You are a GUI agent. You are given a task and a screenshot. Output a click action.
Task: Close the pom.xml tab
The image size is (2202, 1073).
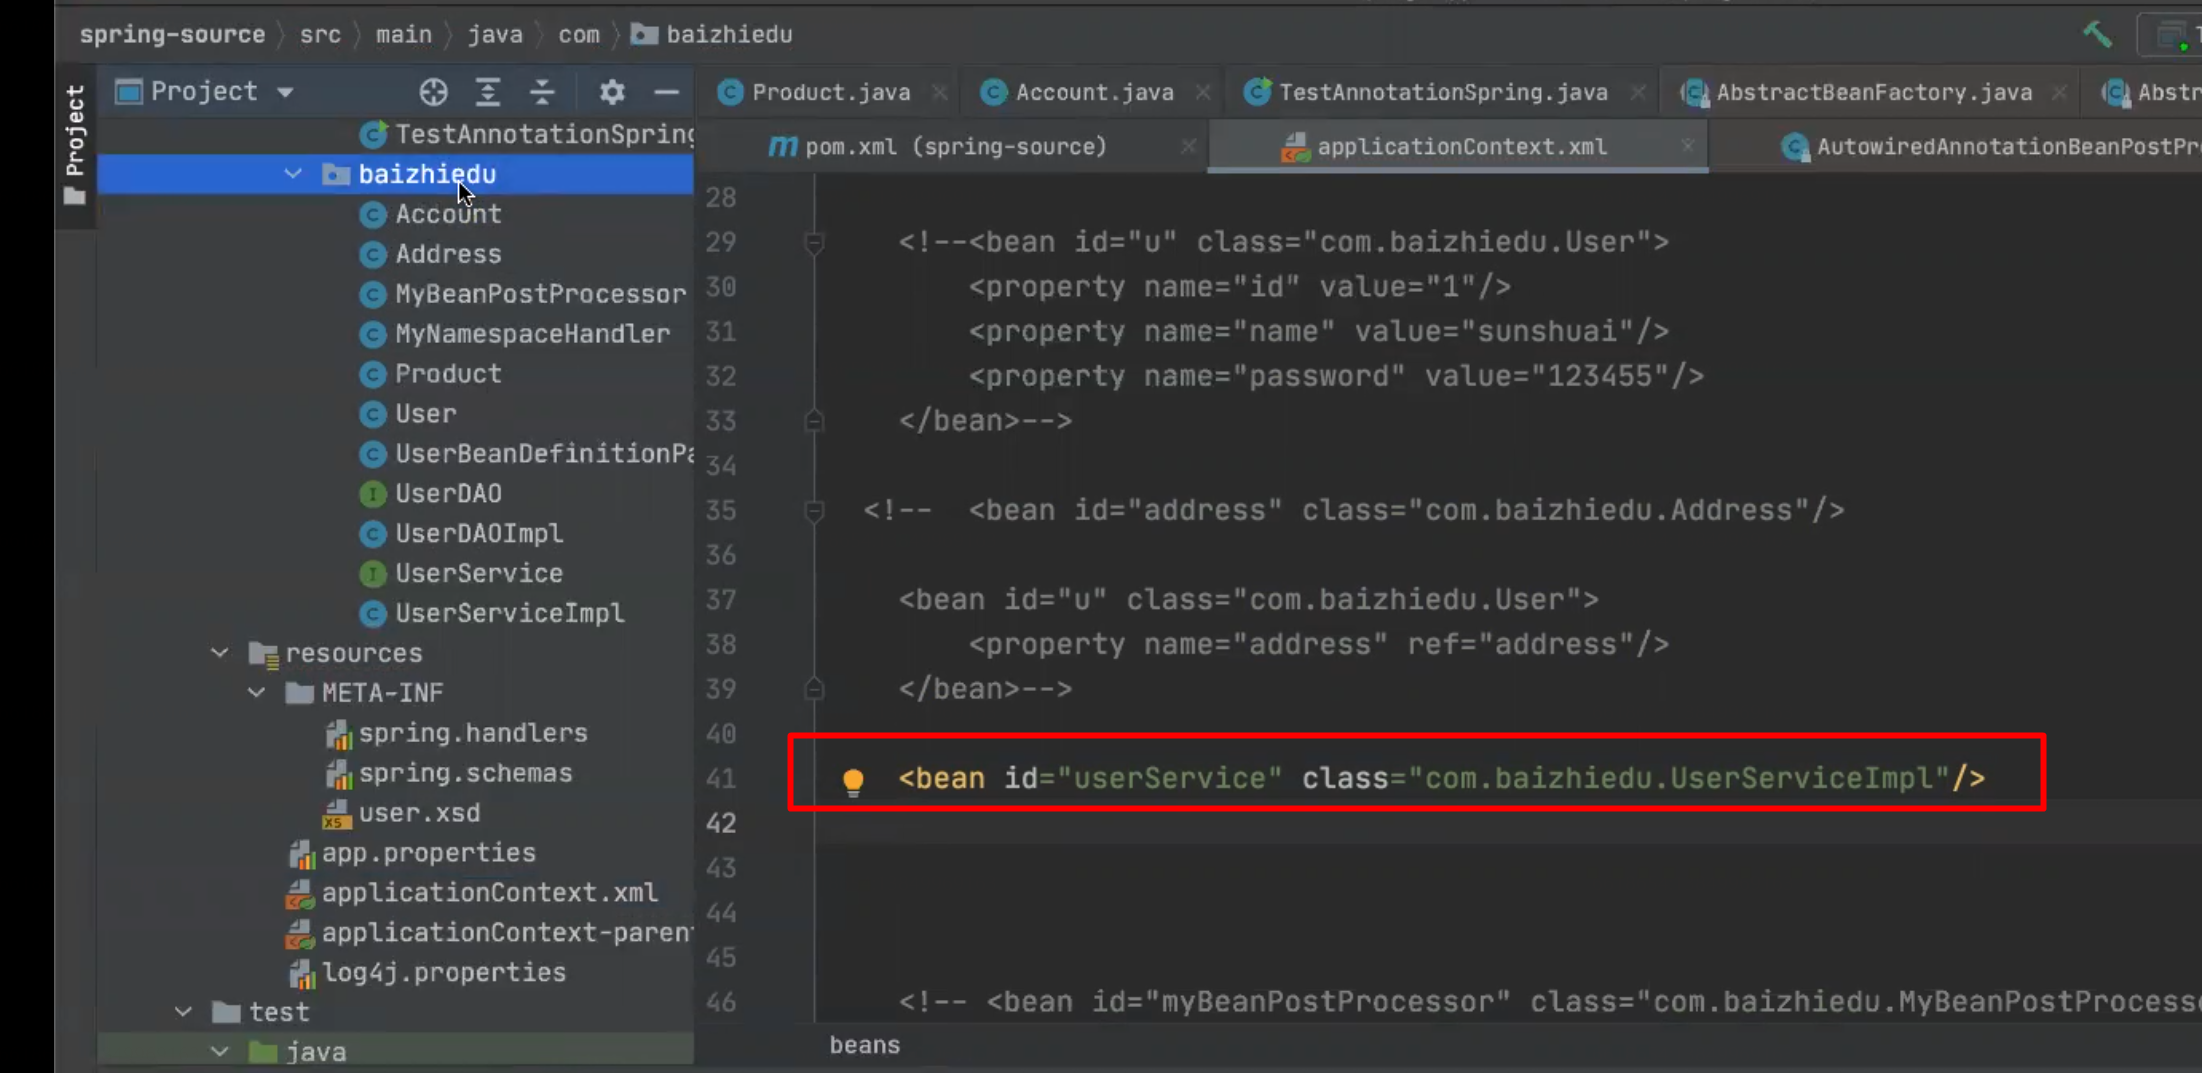1188,147
